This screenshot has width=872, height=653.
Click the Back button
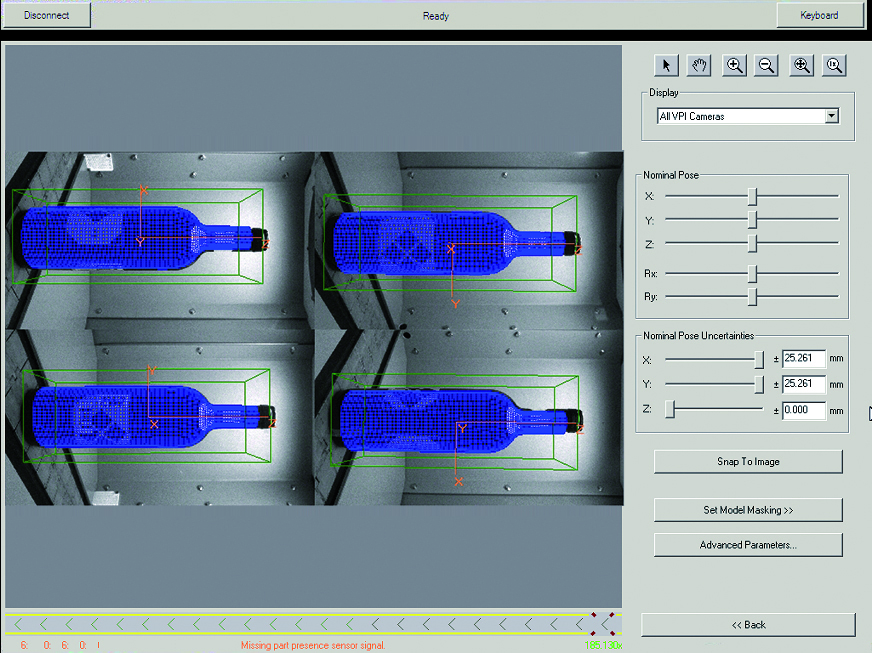point(748,624)
